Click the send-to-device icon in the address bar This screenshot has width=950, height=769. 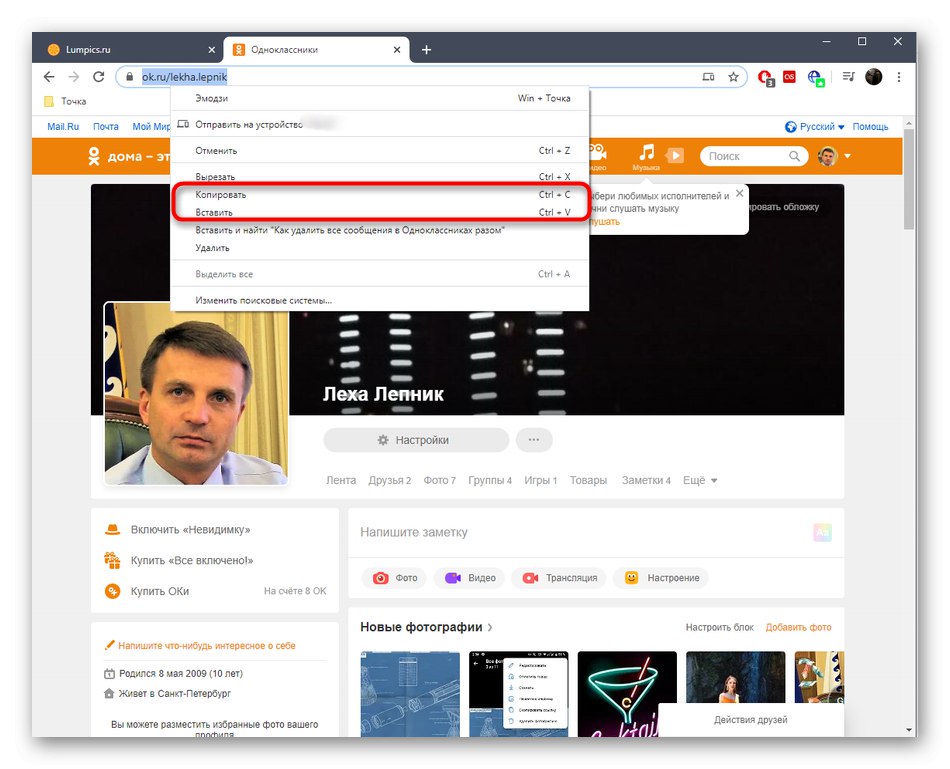709,76
